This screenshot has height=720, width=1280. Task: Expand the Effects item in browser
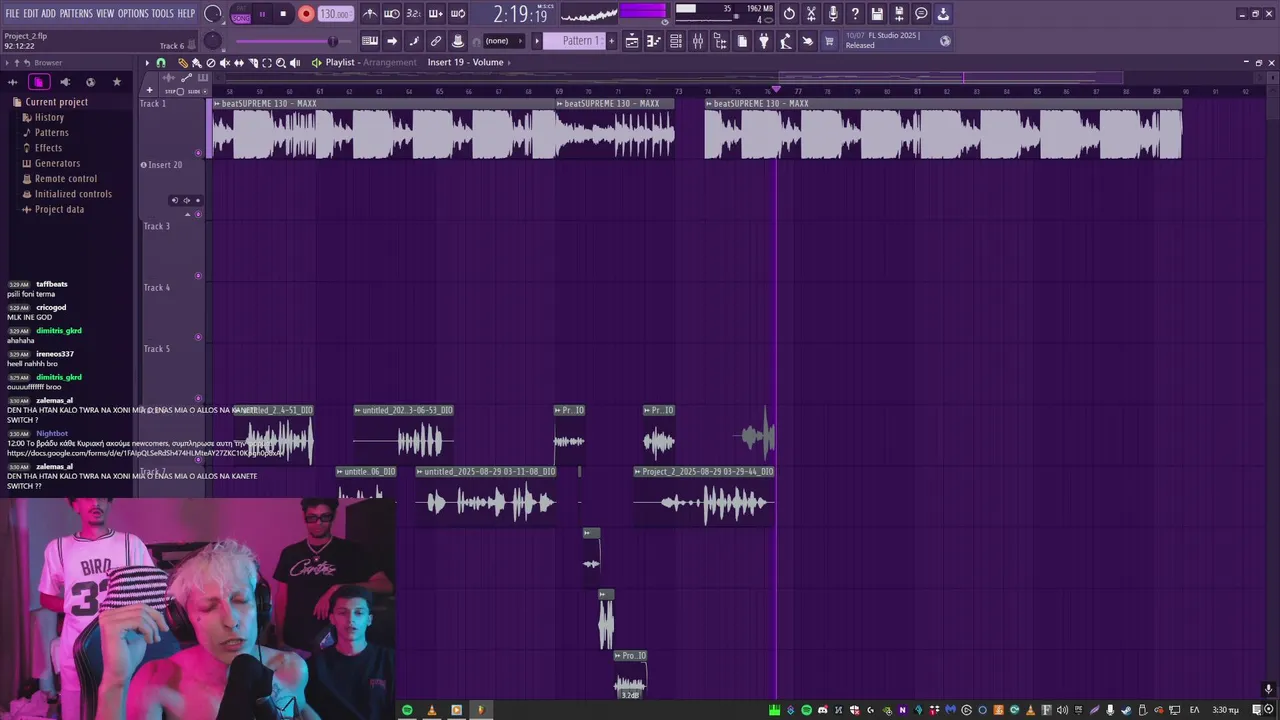[42, 148]
